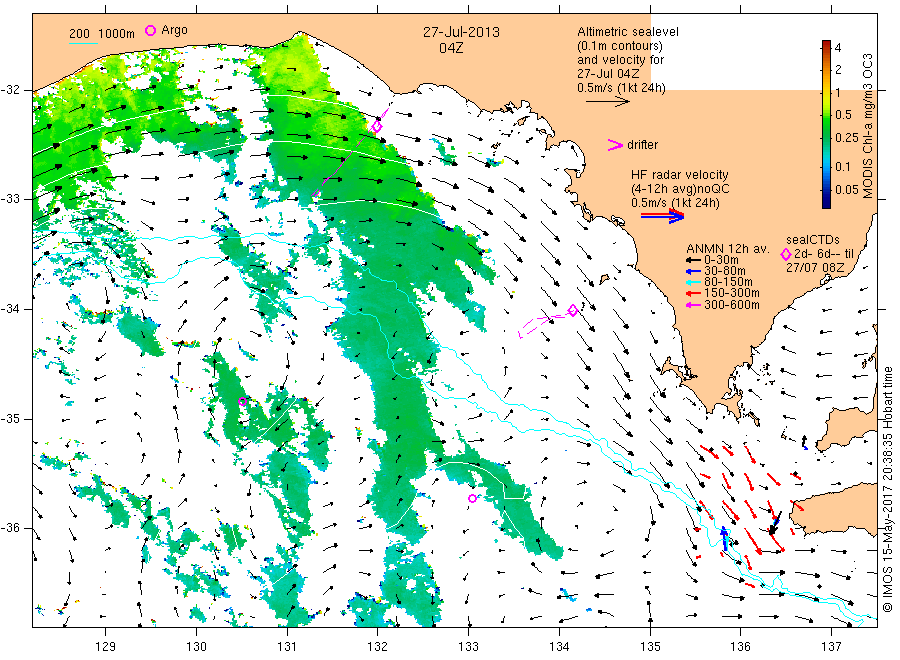The image size is (900, 660).
Task: Click the 'Altimetric sealevel' legend heading
Action: (x=628, y=32)
